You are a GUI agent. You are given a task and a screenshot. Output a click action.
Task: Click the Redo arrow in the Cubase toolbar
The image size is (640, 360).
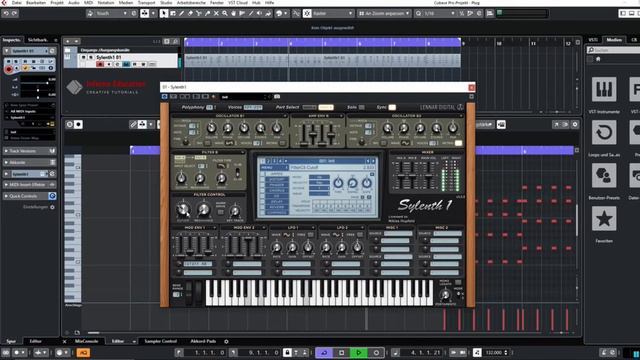click(x=14, y=13)
